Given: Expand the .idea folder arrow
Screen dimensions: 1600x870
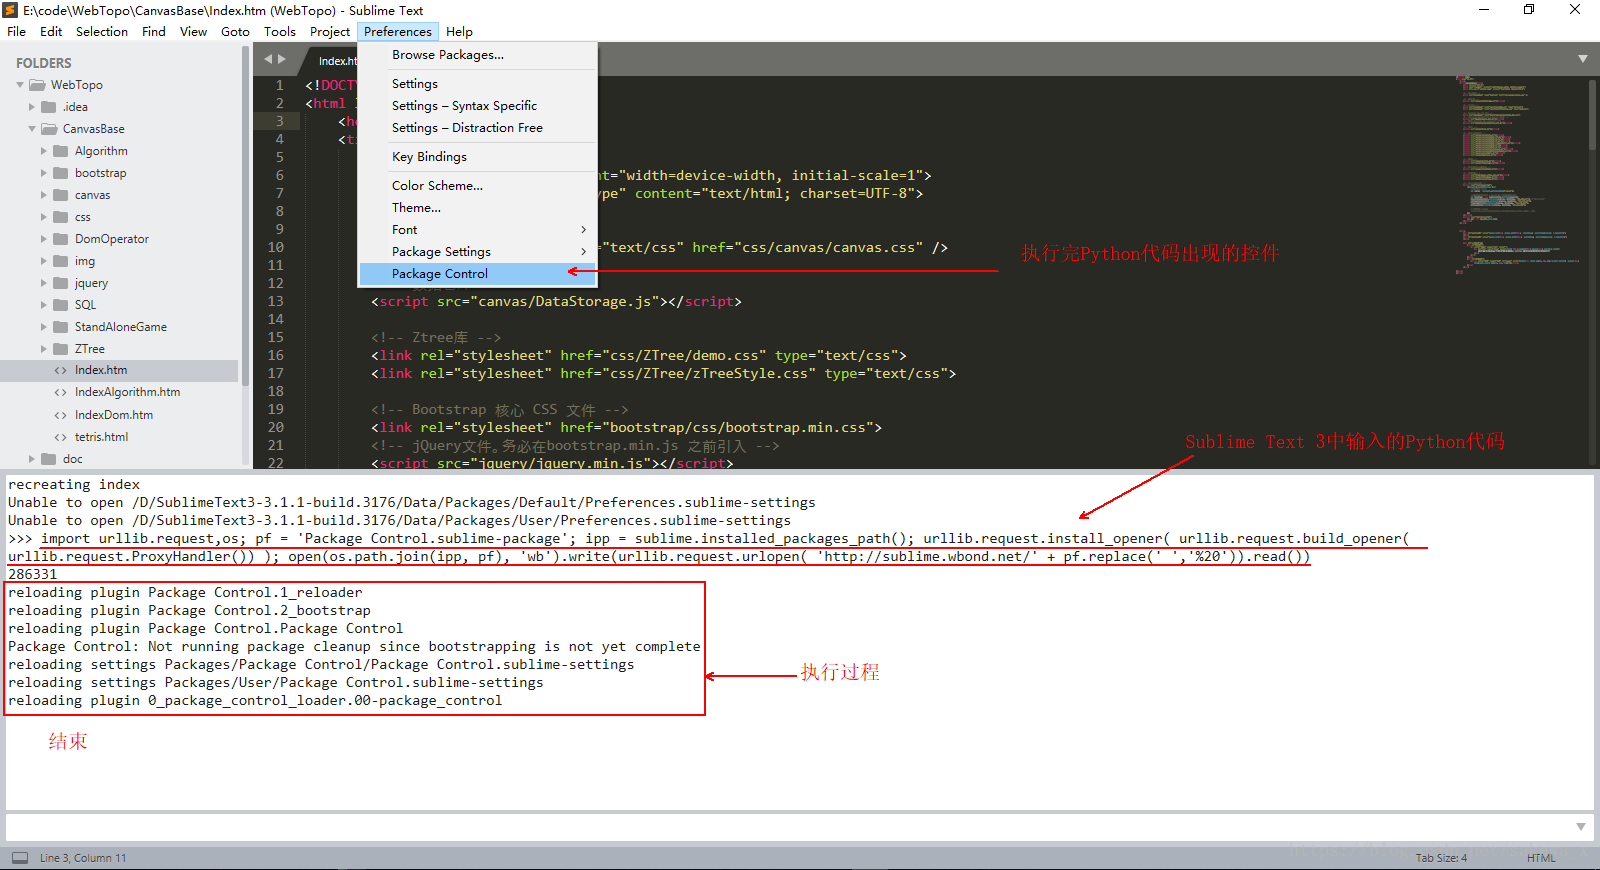Looking at the screenshot, I should [x=32, y=107].
